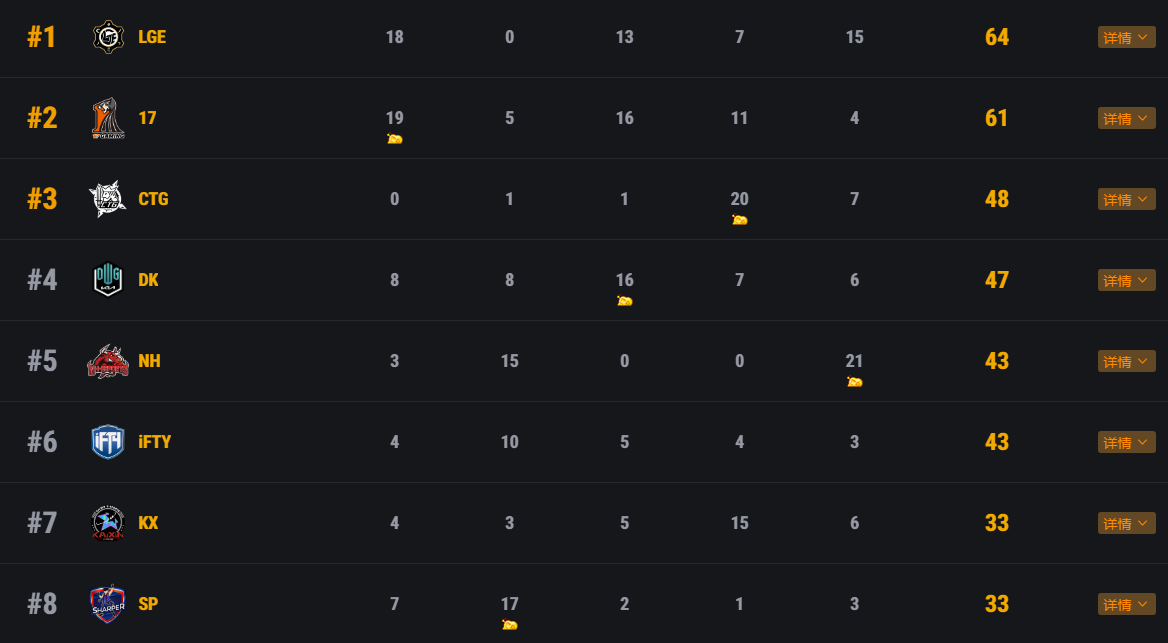
Task: Click the iFTY team logo
Action: coord(108,442)
